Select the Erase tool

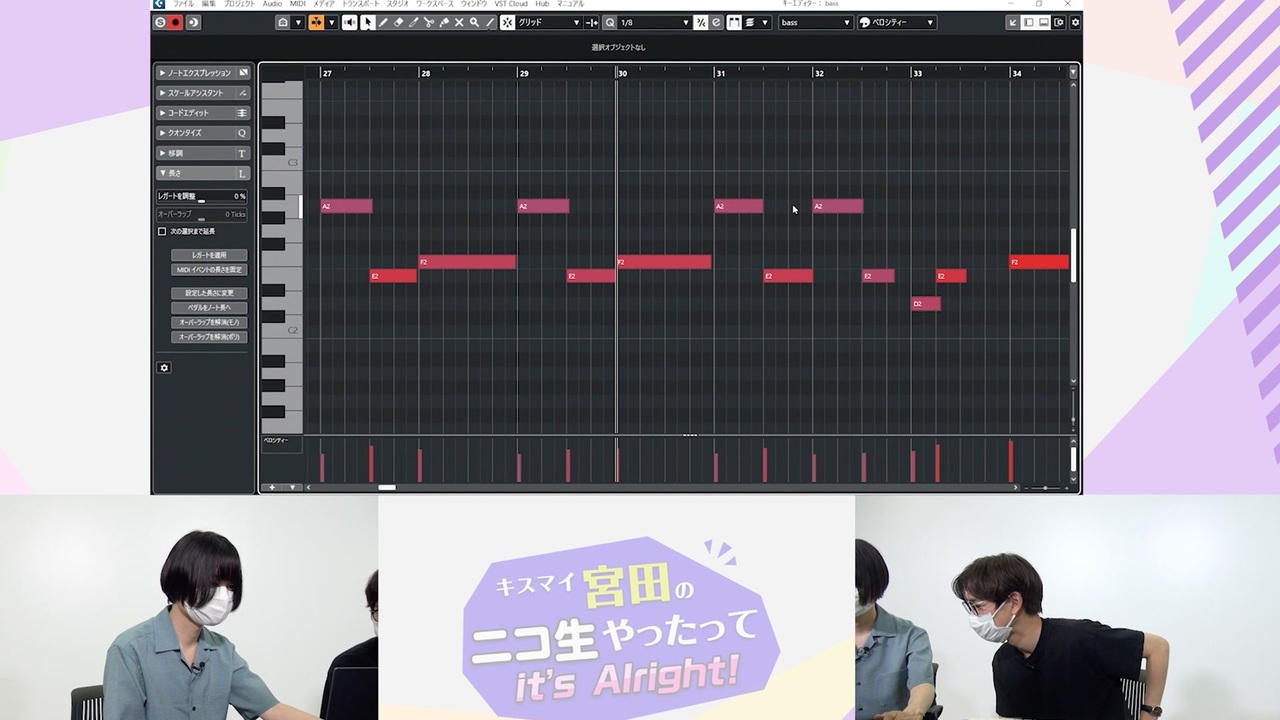coord(398,22)
